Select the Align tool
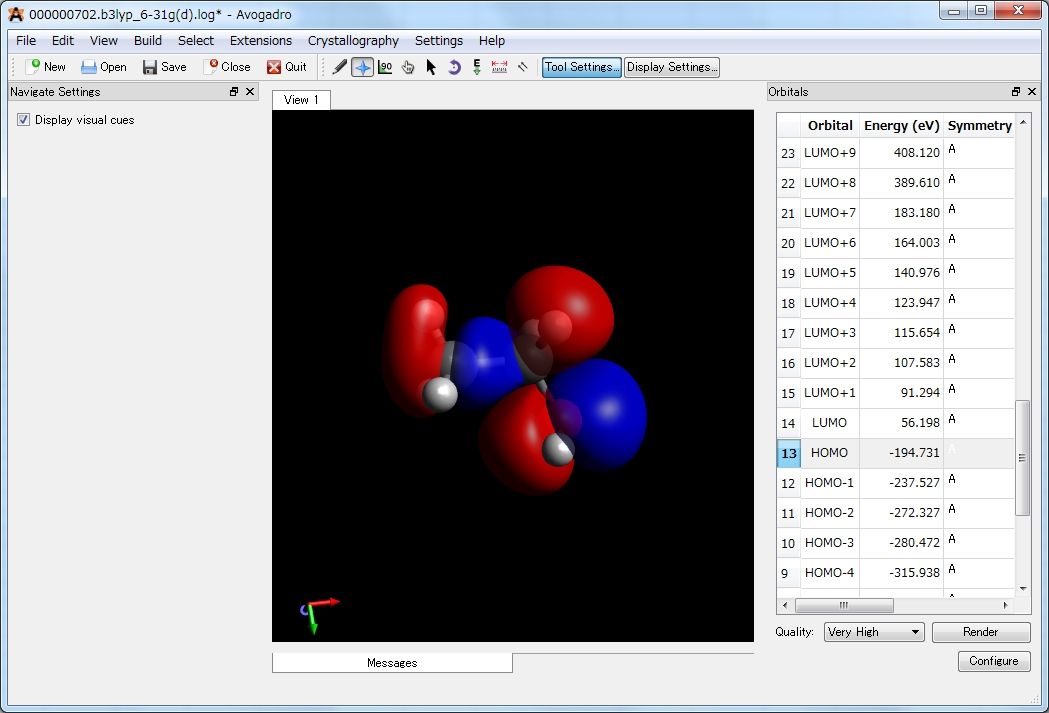This screenshot has height=713, width=1049. pyautogui.click(x=521, y=67)
